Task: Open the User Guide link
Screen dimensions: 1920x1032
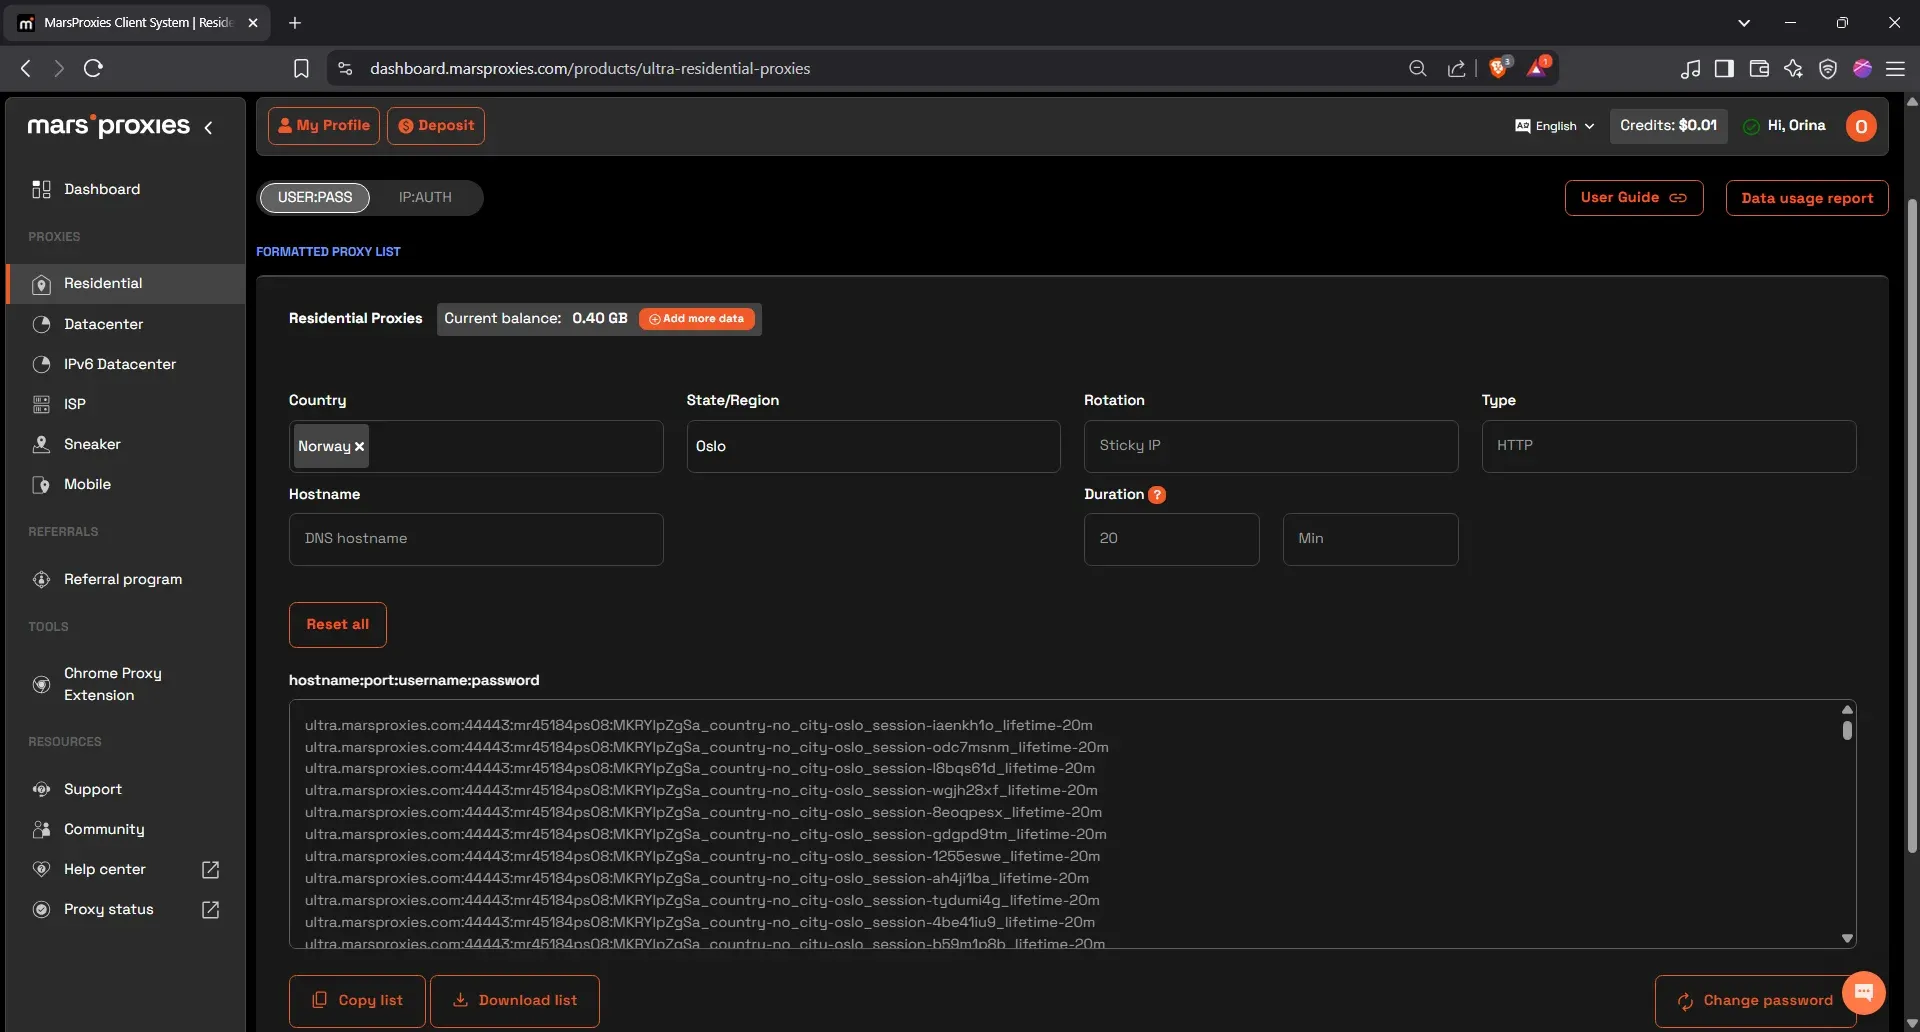Action: pyautogui.click(x=1634, y=198)
